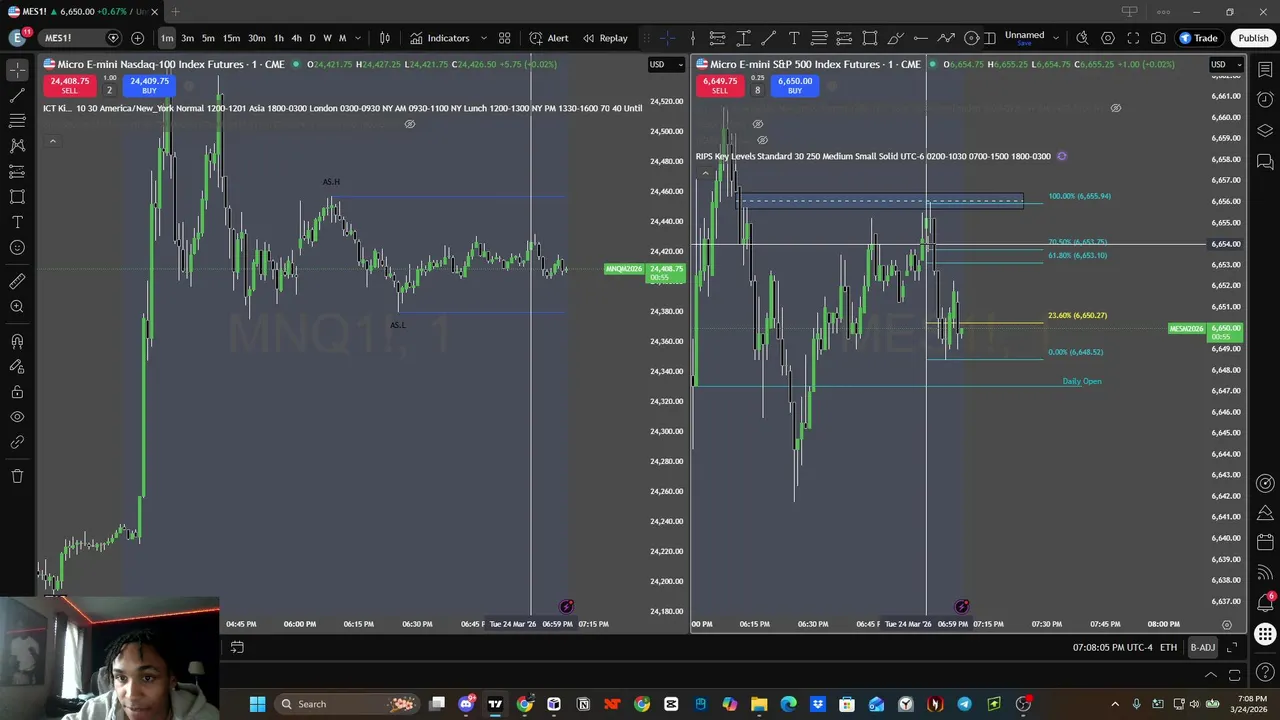Click the S&P 500 BUY 6,650.00 button
Image resolution: width=1280 pixels, height=720 pixels.
tap(795, 85)
